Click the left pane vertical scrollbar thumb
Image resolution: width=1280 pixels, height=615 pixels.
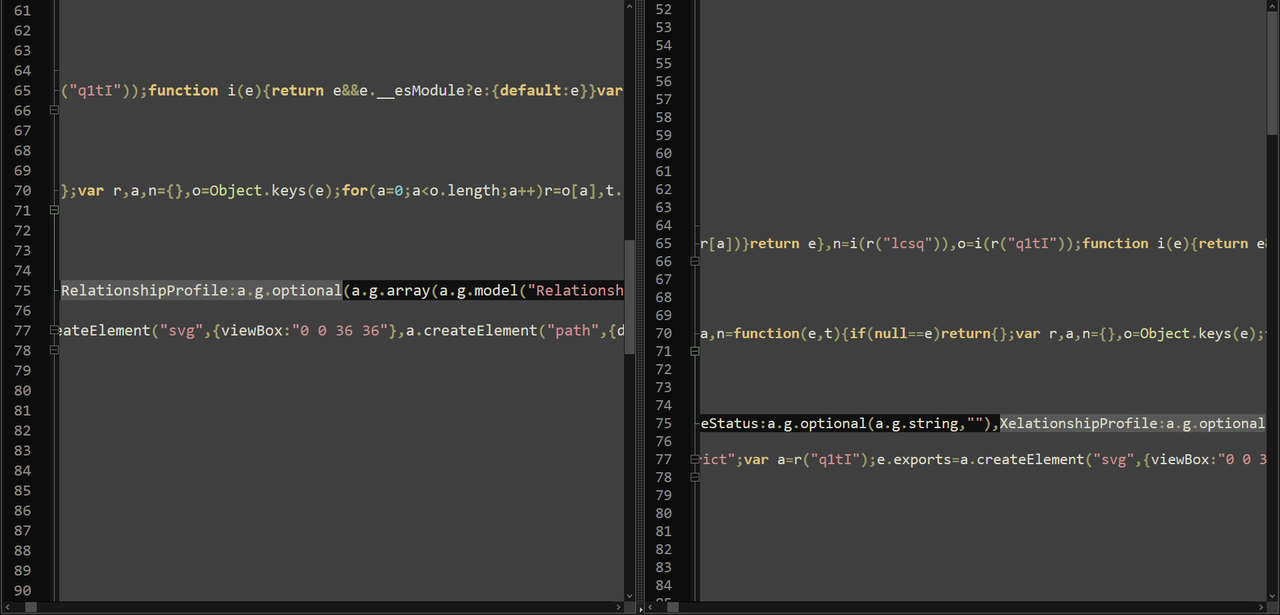click(629, 297)
